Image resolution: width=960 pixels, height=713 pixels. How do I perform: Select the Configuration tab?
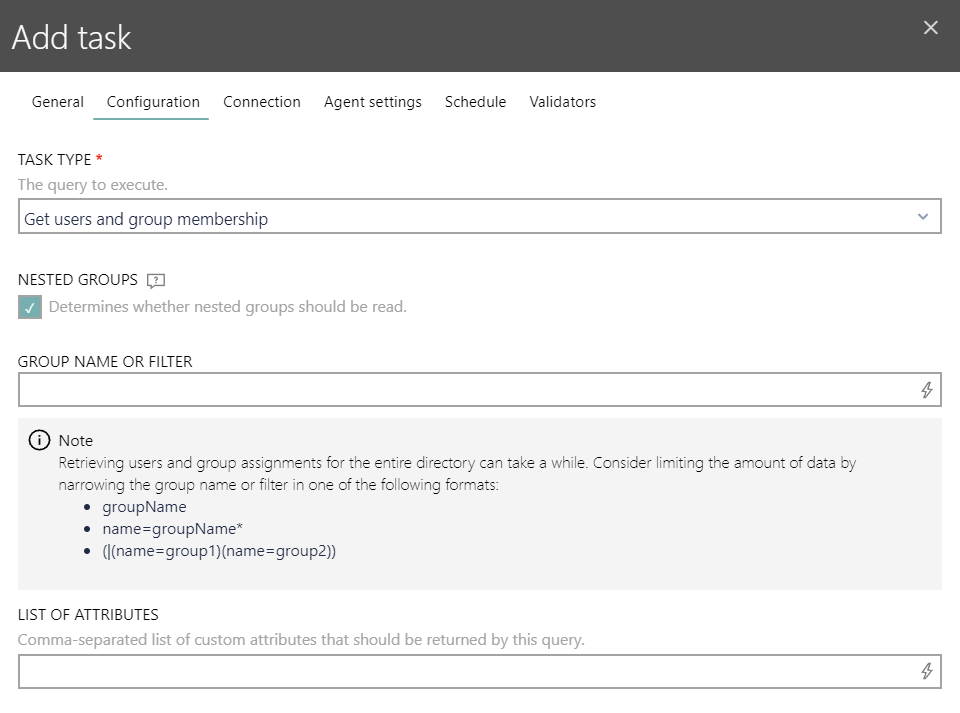(153, 102)
